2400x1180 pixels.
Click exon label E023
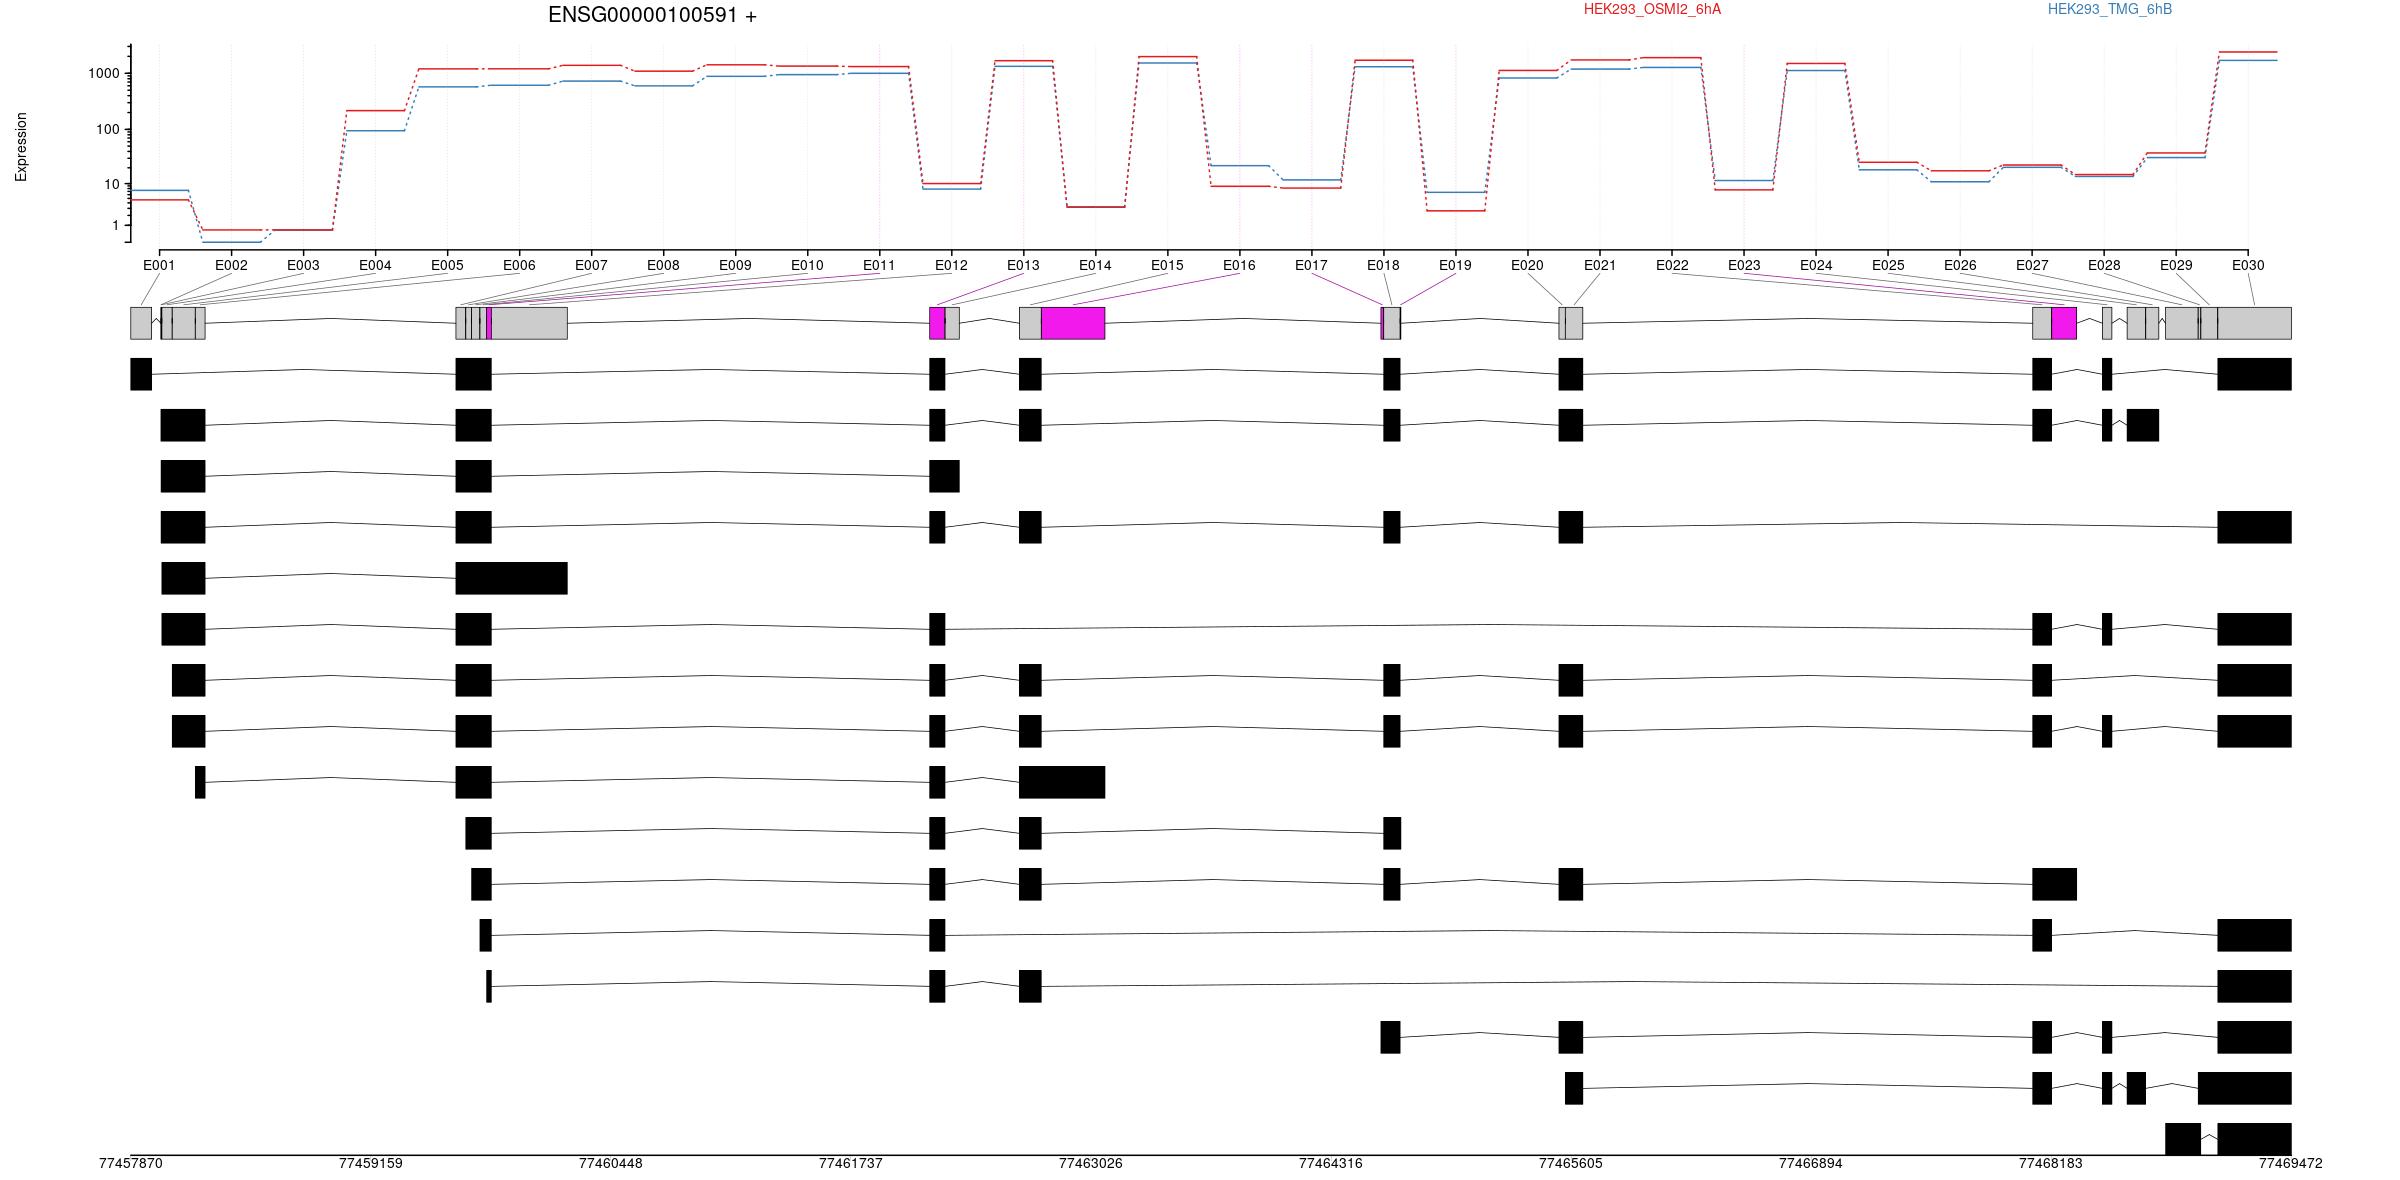click(x=1744, y=265)
